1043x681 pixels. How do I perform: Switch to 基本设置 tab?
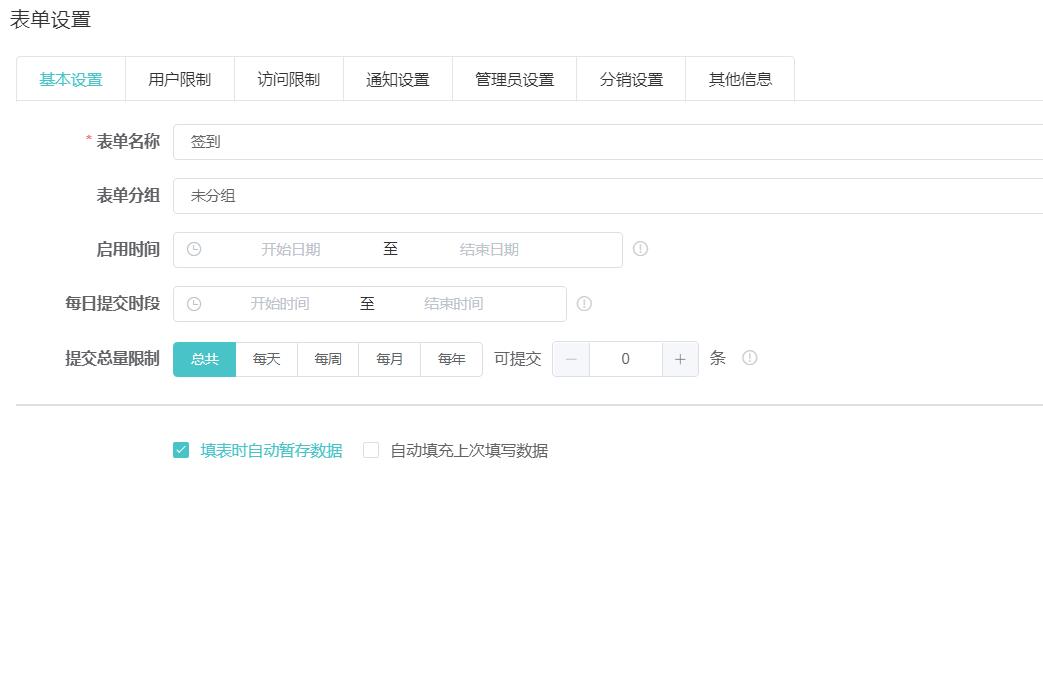71,79
